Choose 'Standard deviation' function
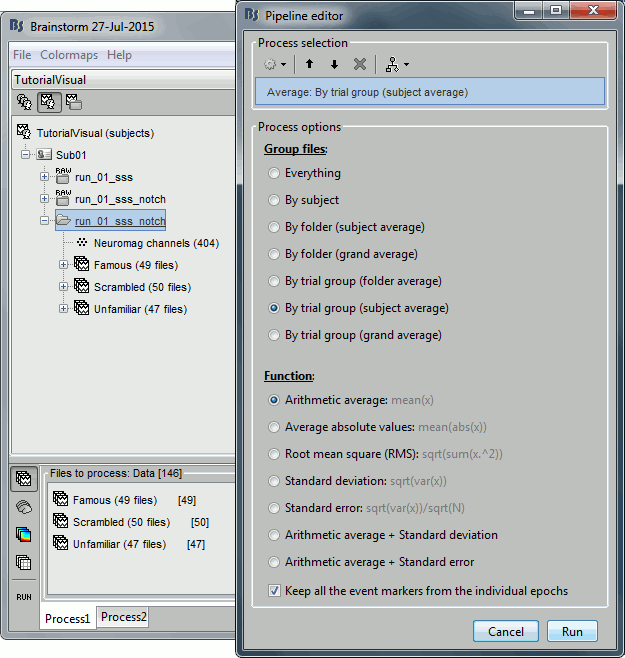625x658 pixels. click(274, 481)
